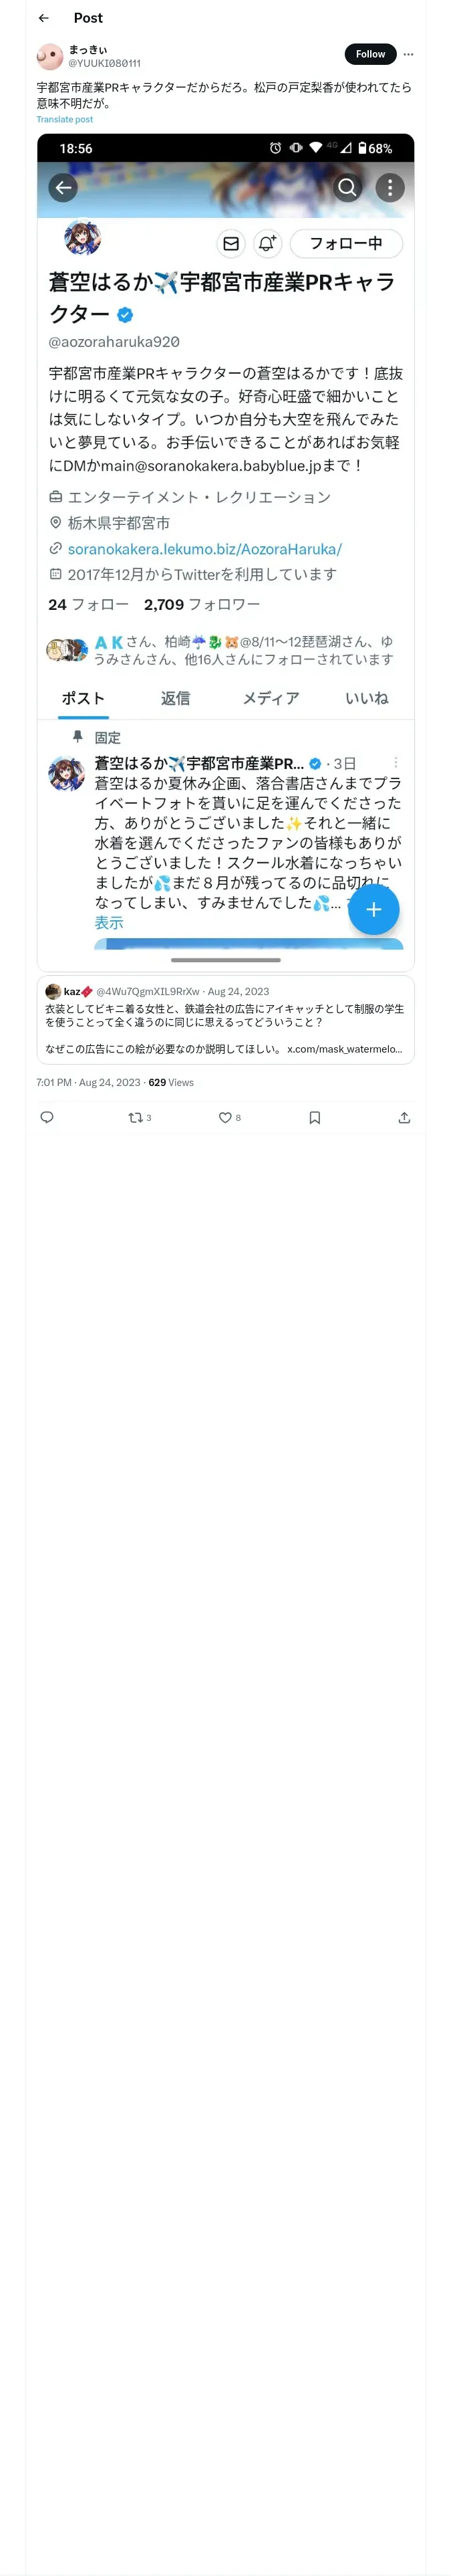Screen dimensions: 451x2576
Task: Toggle the フォロー中 following button
Action: [x=346, y=243]
